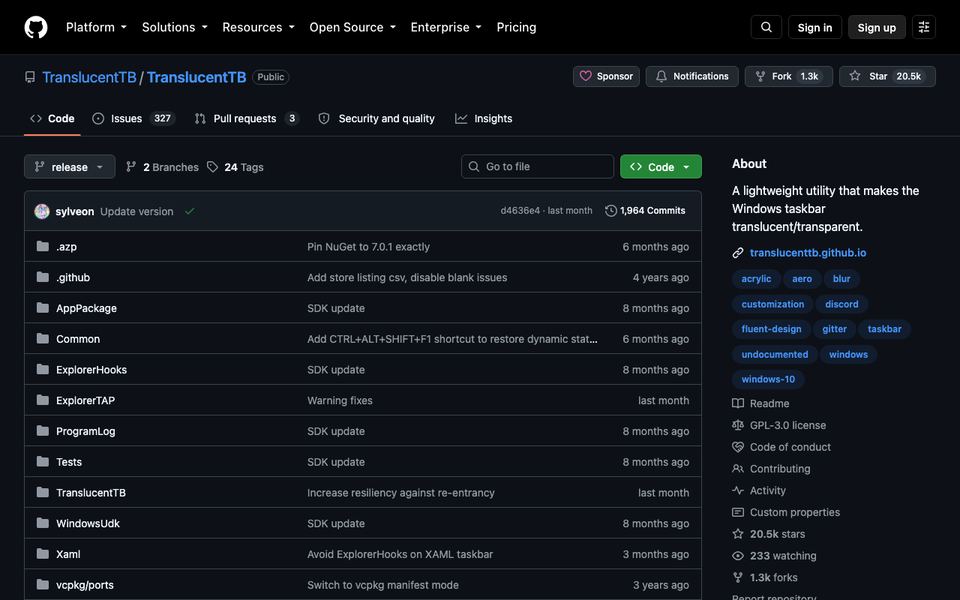Expand the Solutions menu
This screenshot has width=960, height=600.
click(174, 27)
